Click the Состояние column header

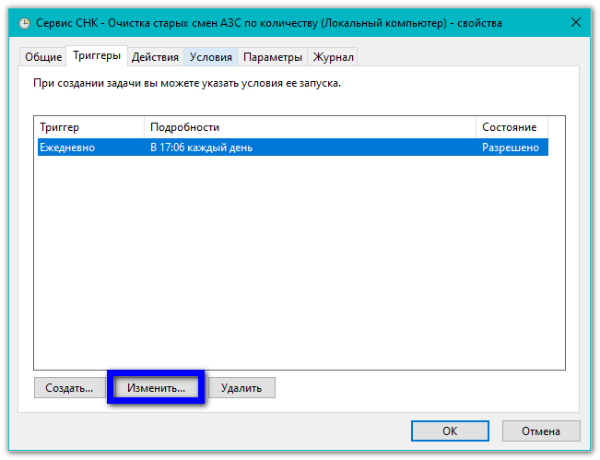point(513,127)
